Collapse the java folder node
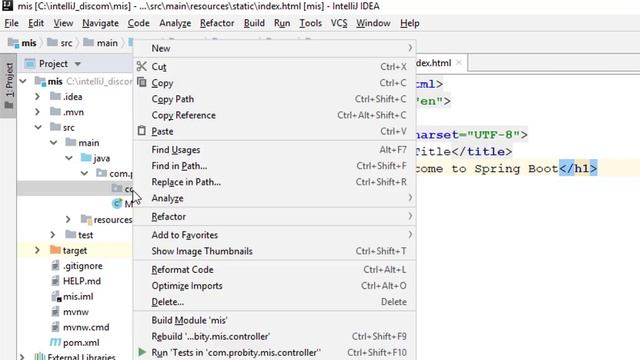The image size is (640, 360). click(x=69, y=158)
